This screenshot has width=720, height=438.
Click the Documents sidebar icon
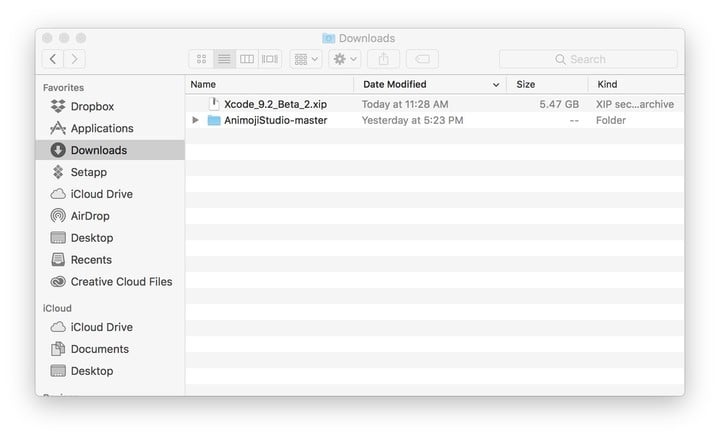click(x=58, y=349)
